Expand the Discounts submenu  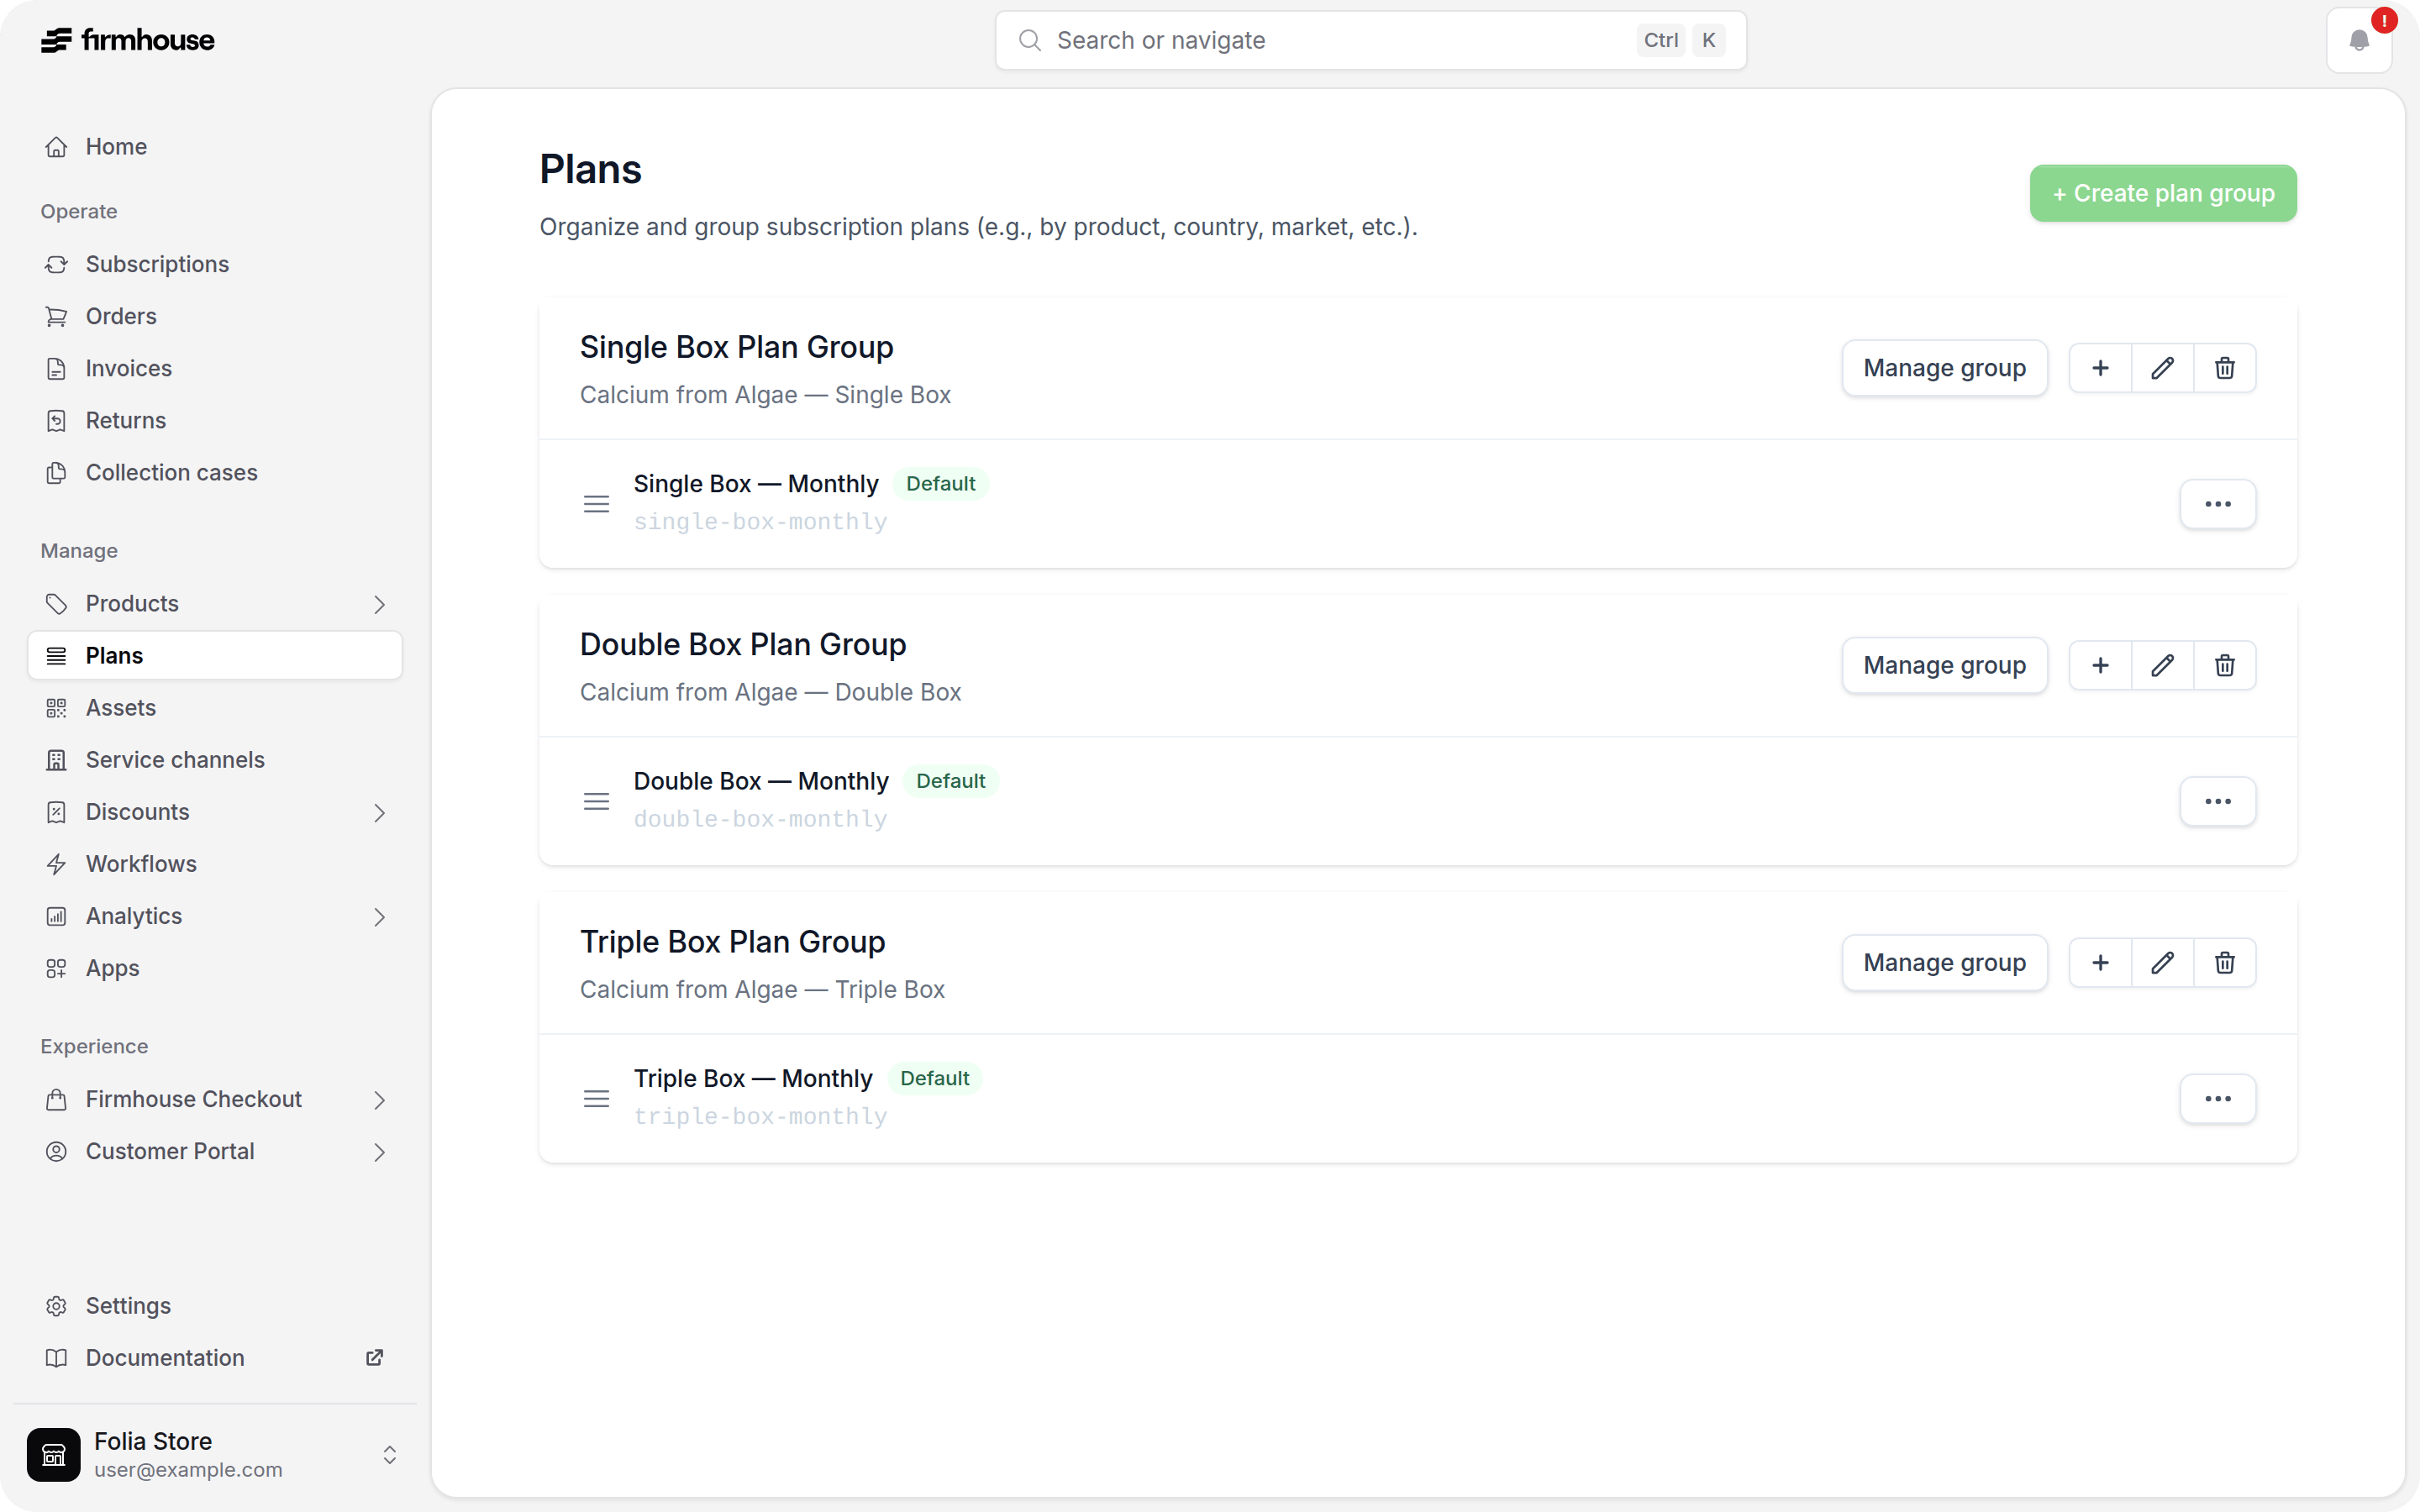(379, 813)
